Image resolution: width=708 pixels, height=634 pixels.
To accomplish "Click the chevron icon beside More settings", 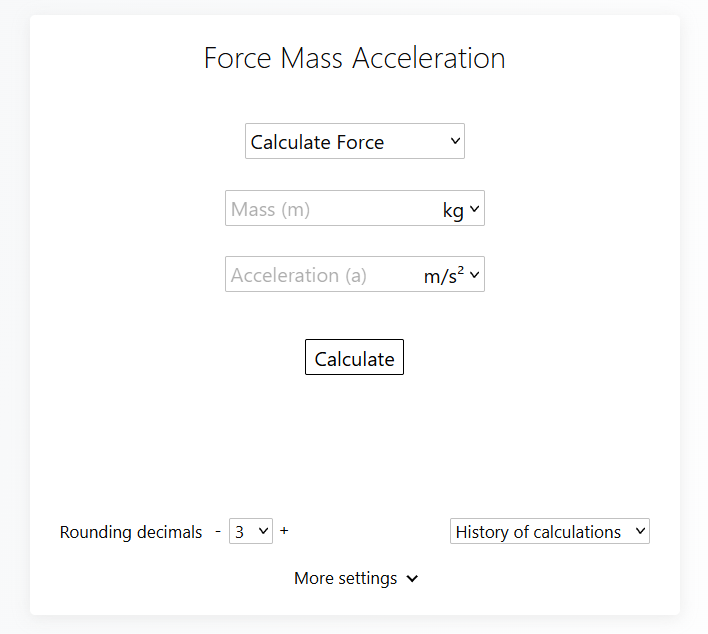I will (x=412, y=579).
